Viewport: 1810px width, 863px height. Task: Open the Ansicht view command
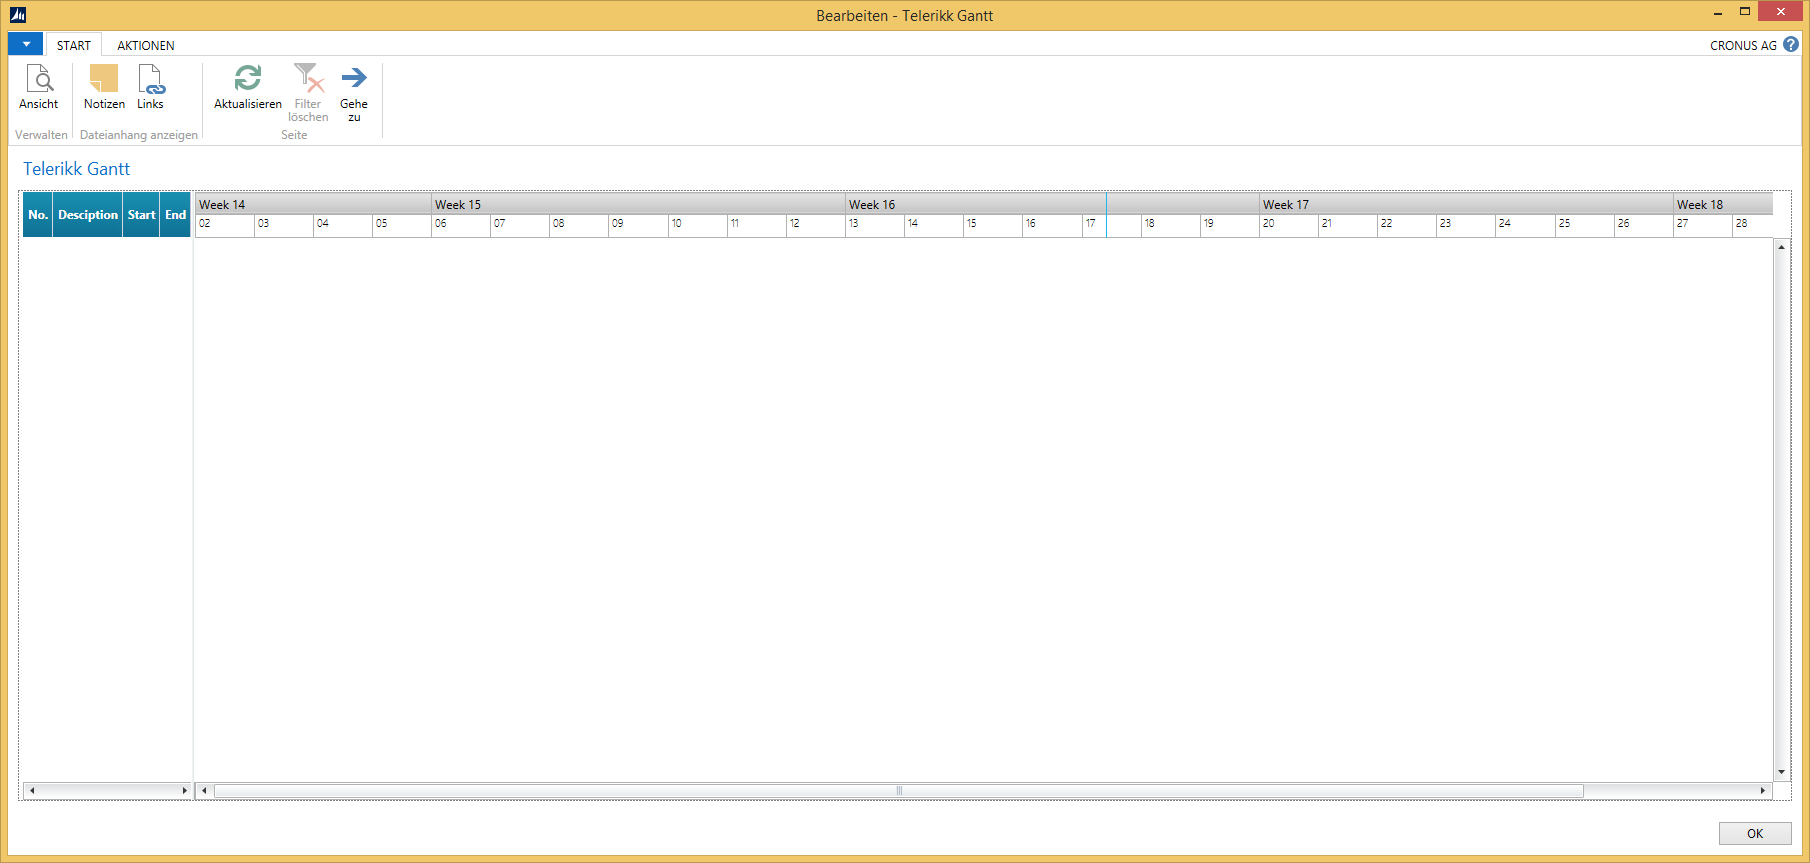point(39,87)
